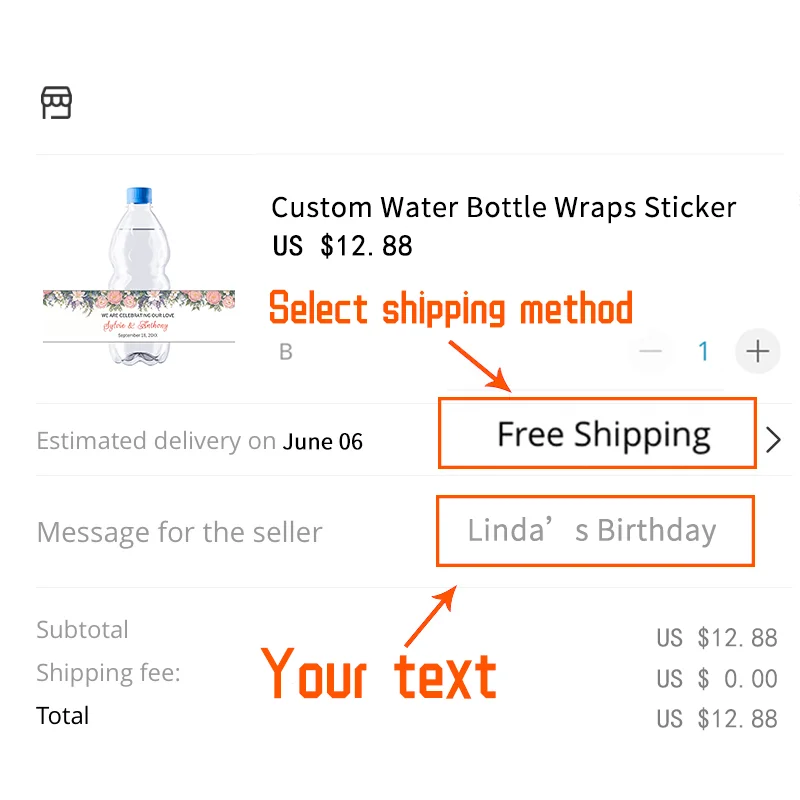Click the Message for the seller label
Viewport: 800px width, 800px height.
[179, 532]
